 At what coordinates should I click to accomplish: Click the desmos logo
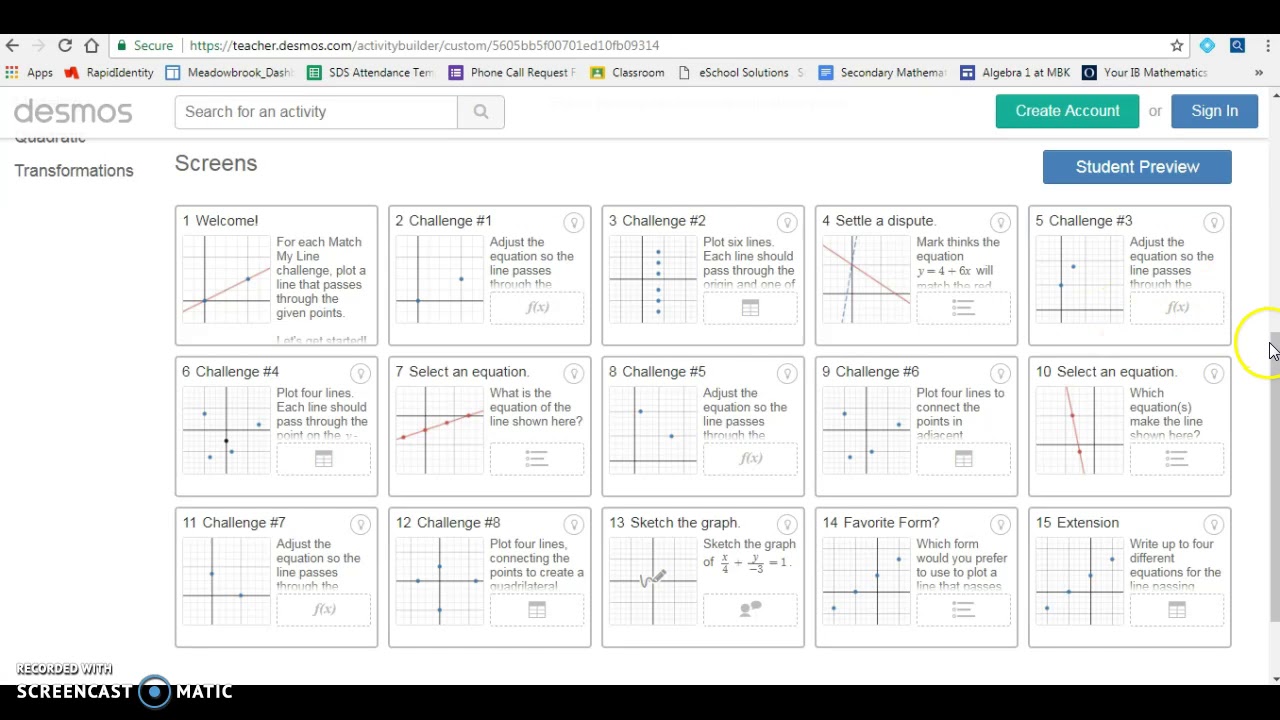(x=73, y=111)
